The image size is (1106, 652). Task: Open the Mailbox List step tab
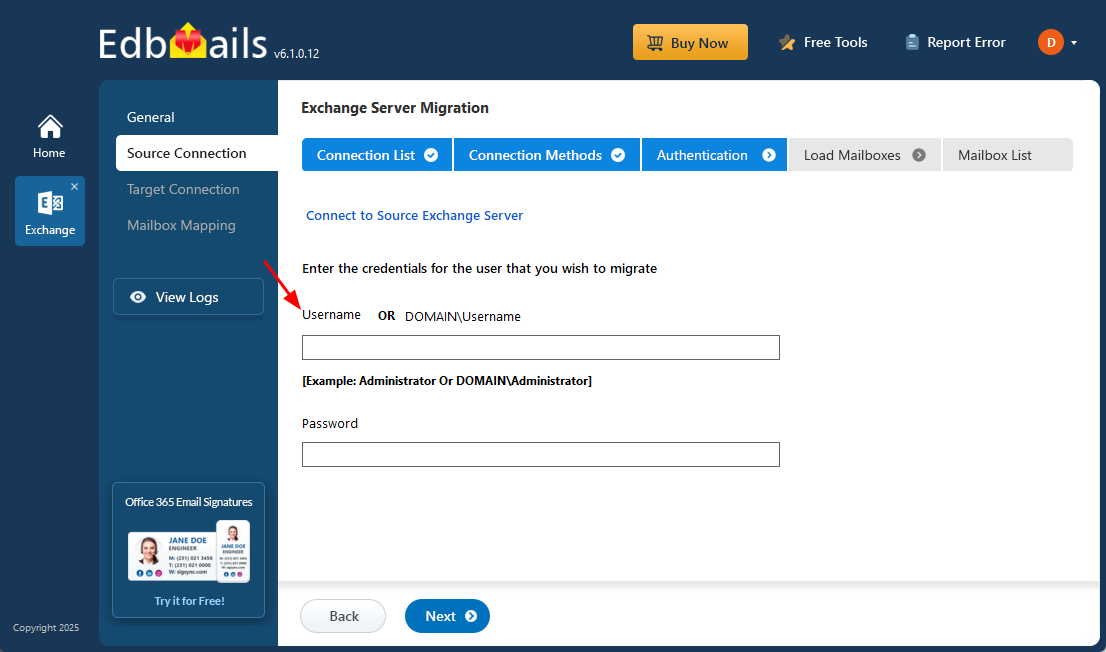tap(1007, 155)
